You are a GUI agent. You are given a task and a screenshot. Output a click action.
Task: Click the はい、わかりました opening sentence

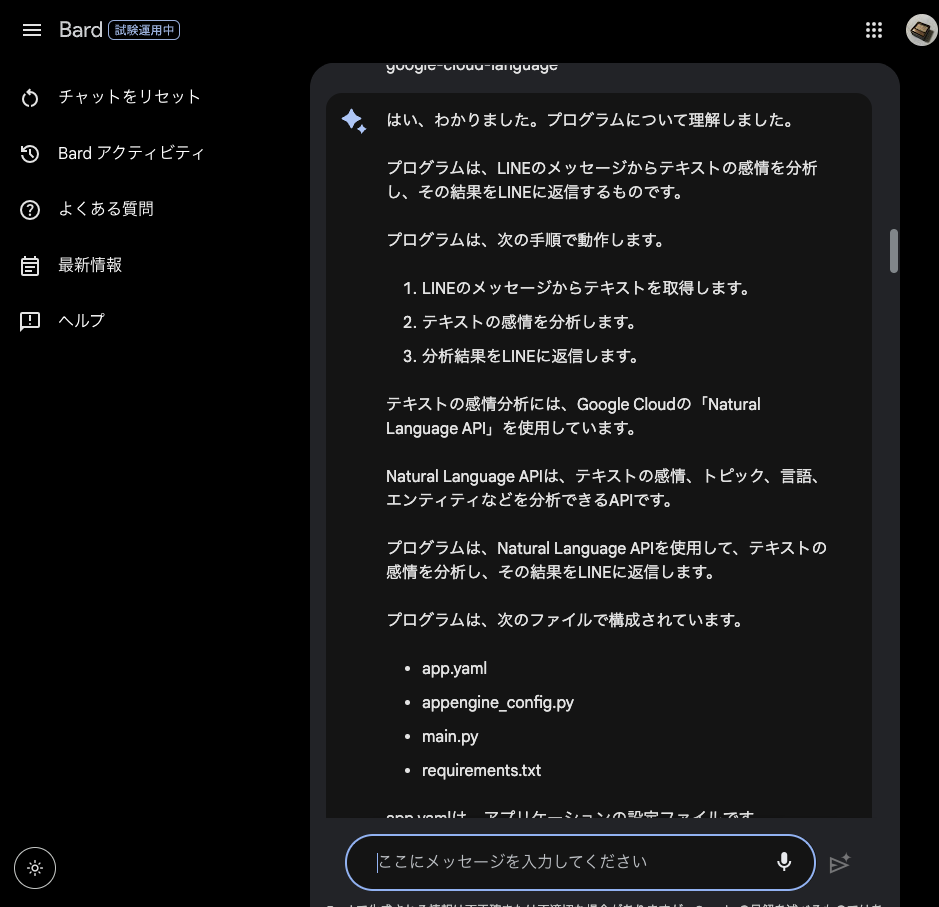click(590, 120)
